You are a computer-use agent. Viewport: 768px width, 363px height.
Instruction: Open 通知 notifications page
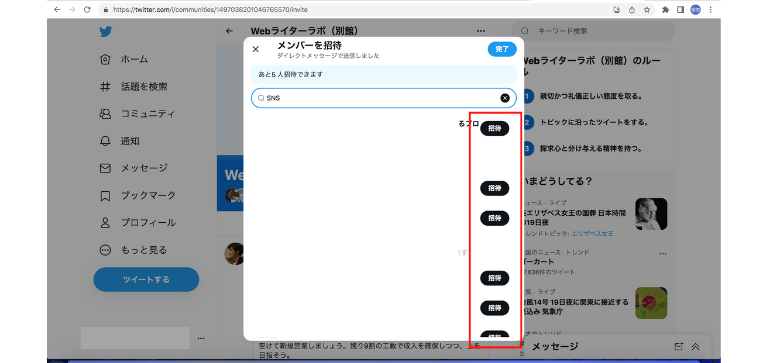120,141
